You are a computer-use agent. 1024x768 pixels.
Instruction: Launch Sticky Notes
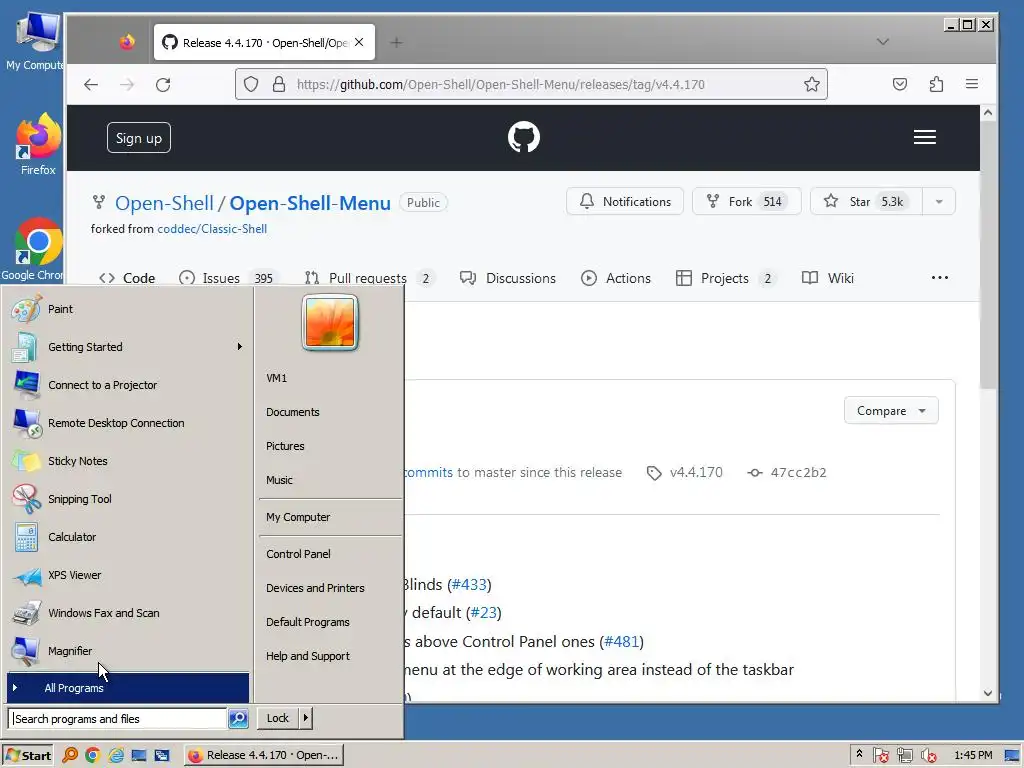coord(127,460)
